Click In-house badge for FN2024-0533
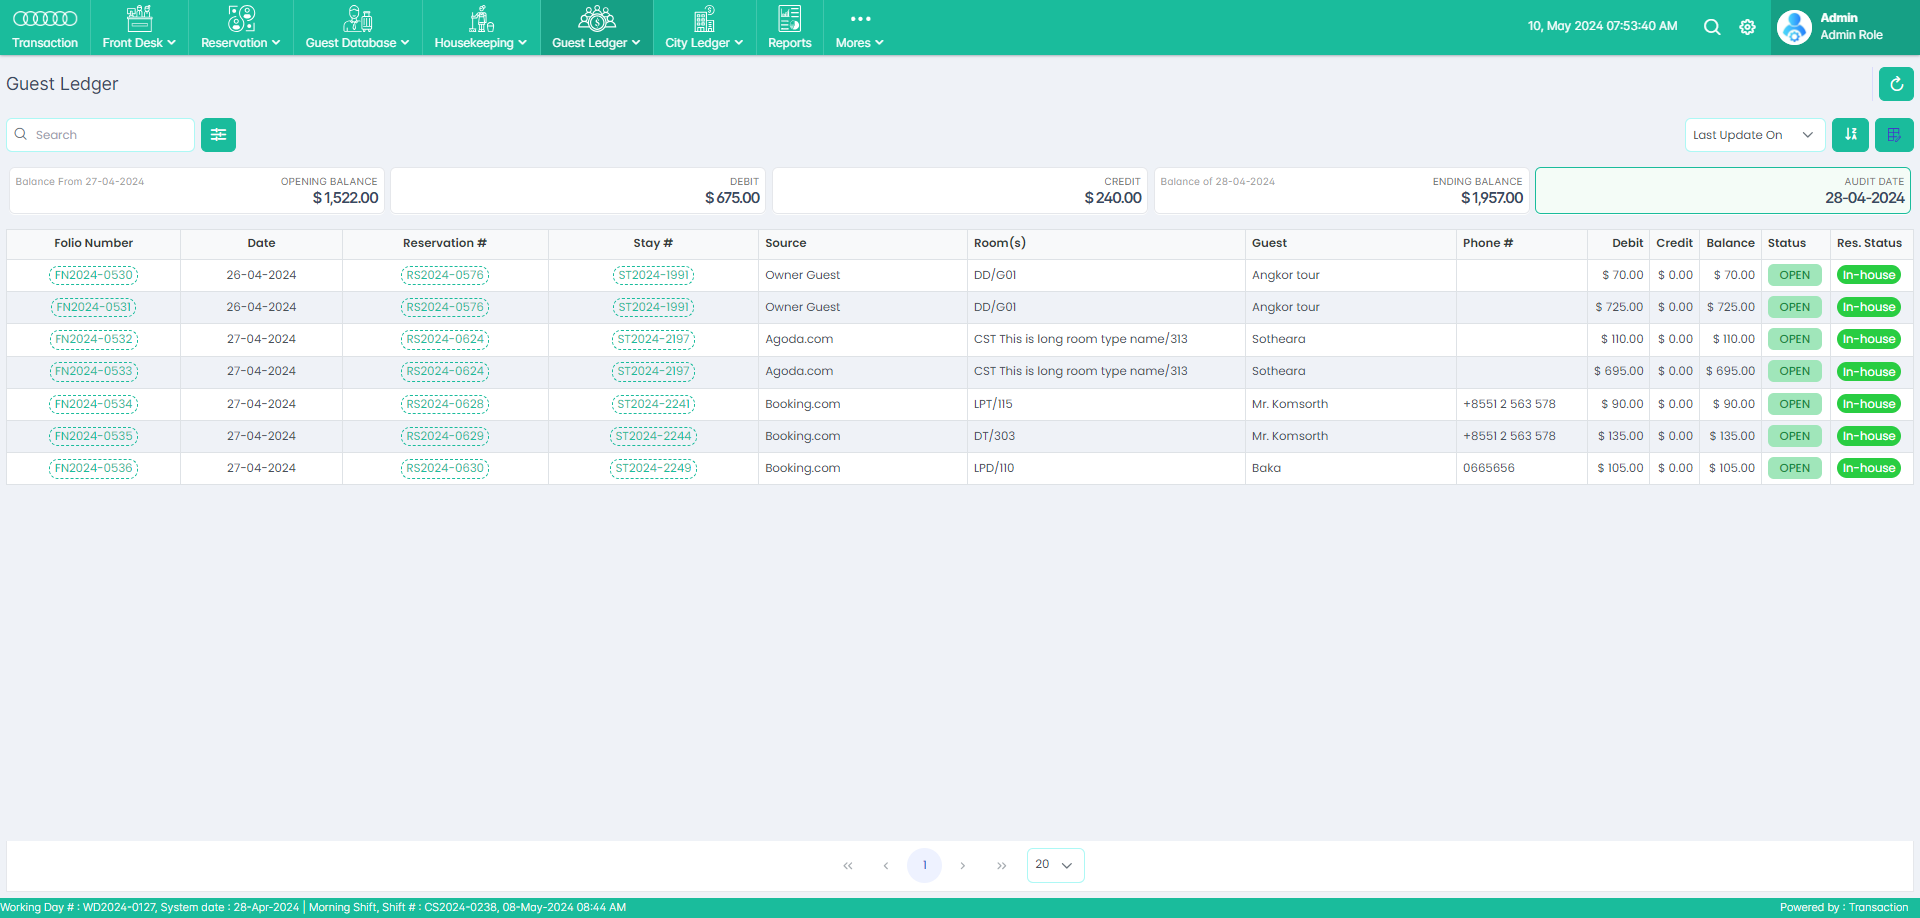Viewport: 1920px width, 918px height. tap(1869, 372)
